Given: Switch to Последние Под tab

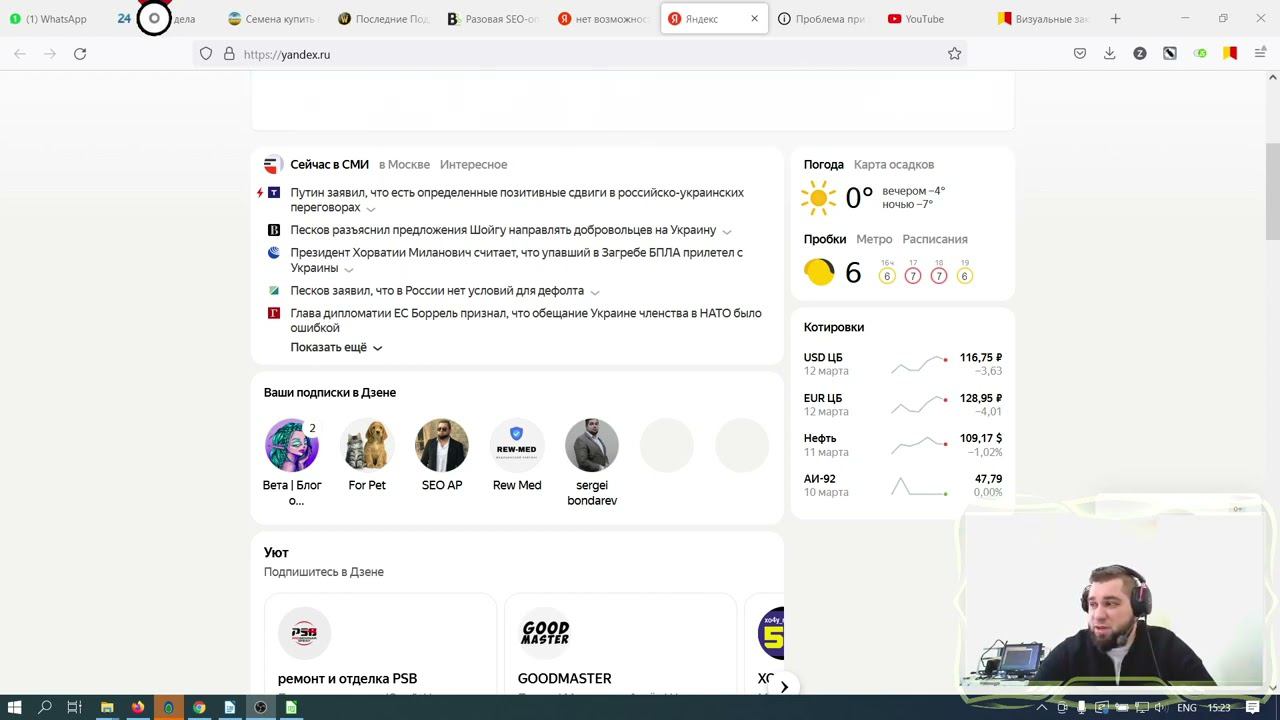Looking at the screenshot, I should point(384,18).
